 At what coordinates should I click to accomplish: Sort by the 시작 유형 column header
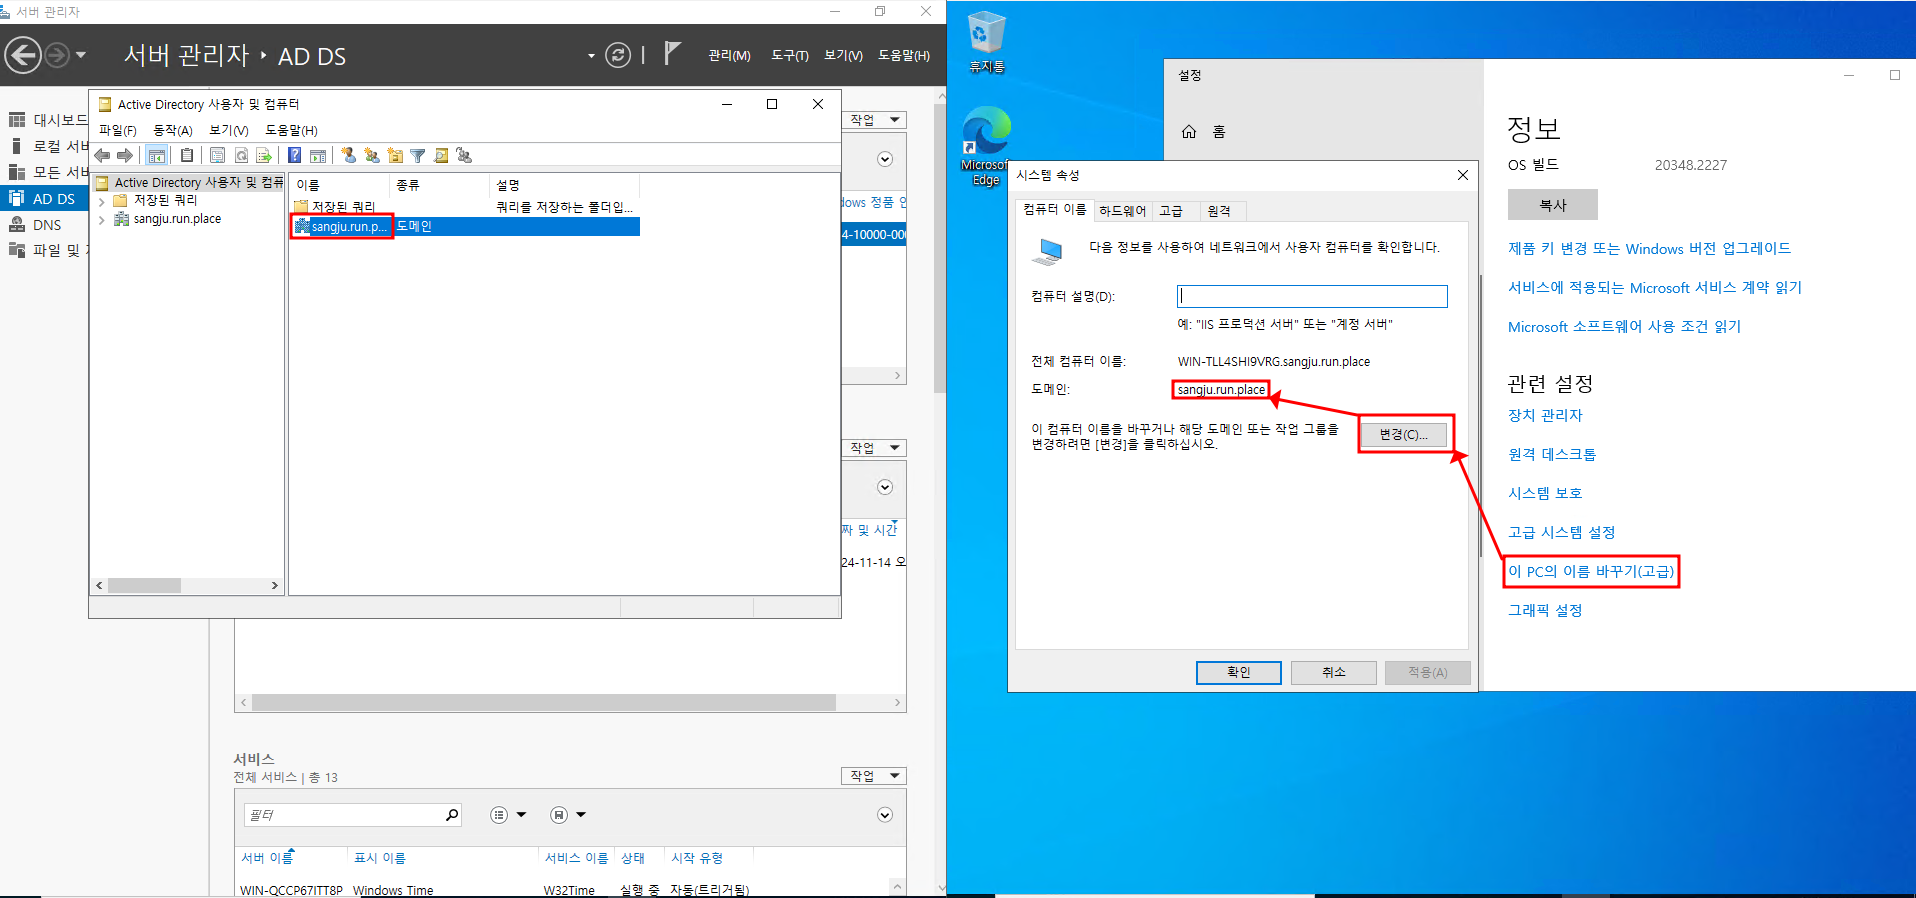(697, 858)
